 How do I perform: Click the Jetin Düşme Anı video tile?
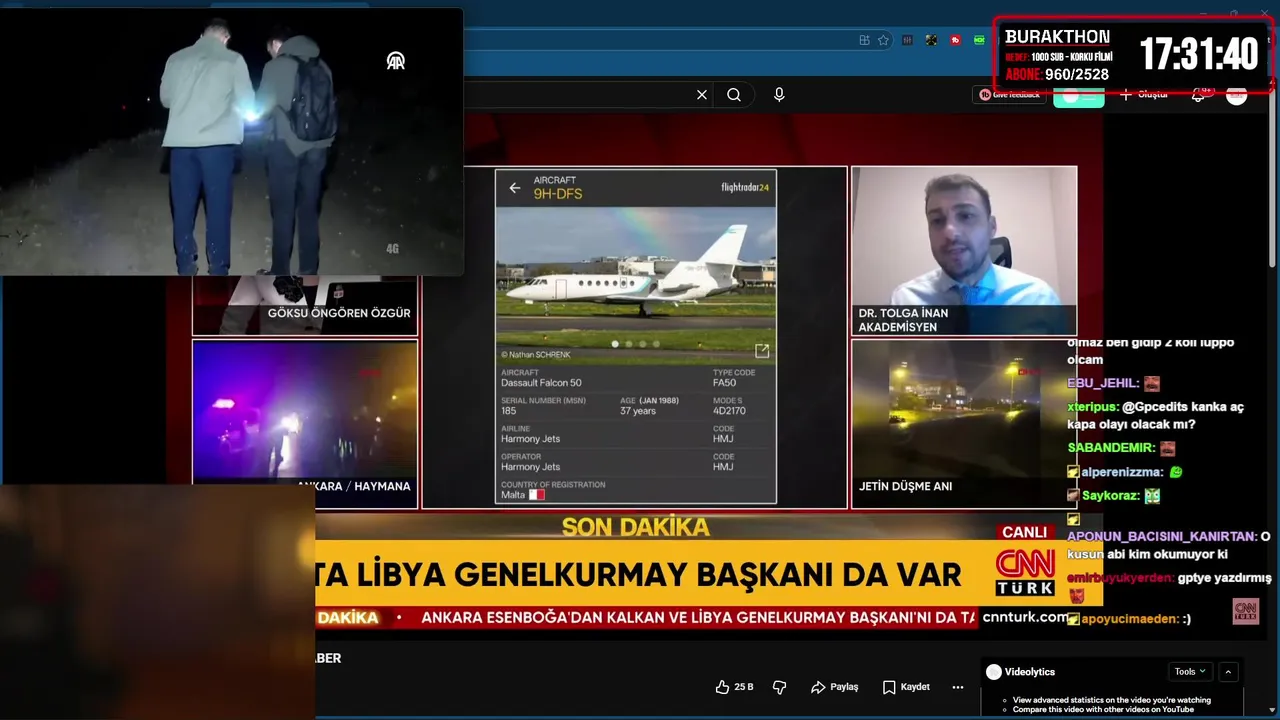(964, 424)
